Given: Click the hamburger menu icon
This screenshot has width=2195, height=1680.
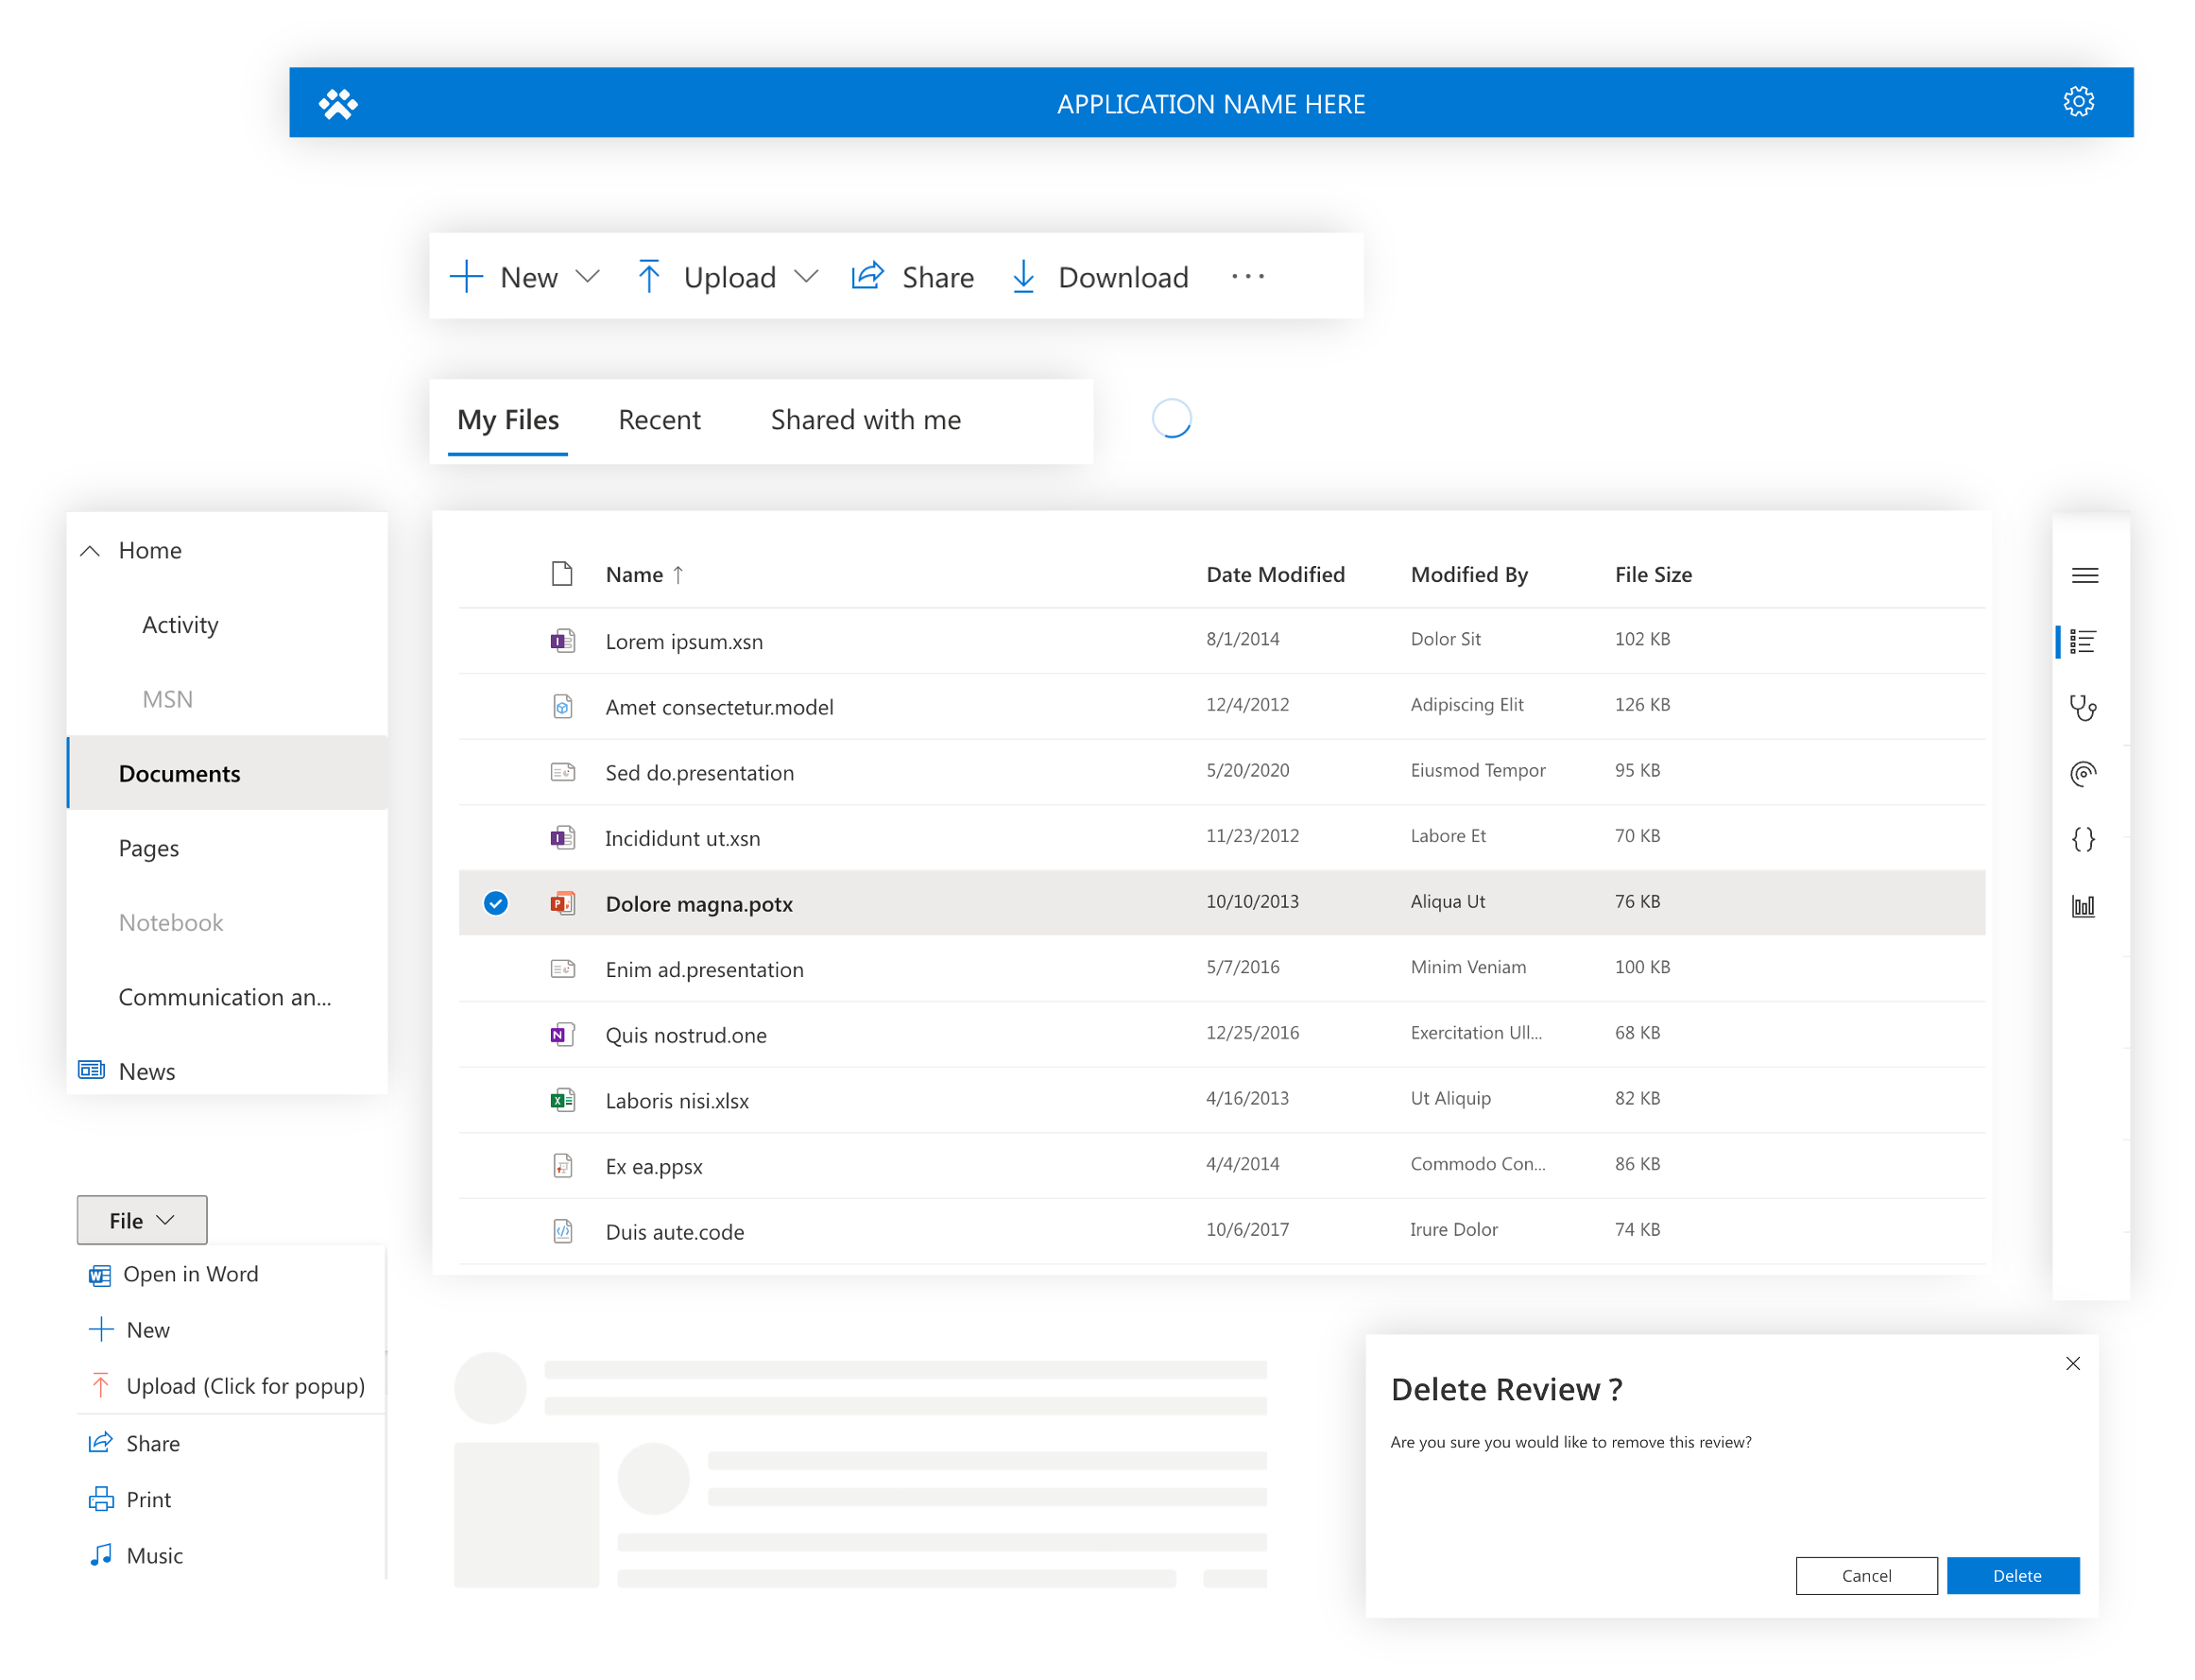Looking at the screenshot, I should click(x=2085, y=575).
